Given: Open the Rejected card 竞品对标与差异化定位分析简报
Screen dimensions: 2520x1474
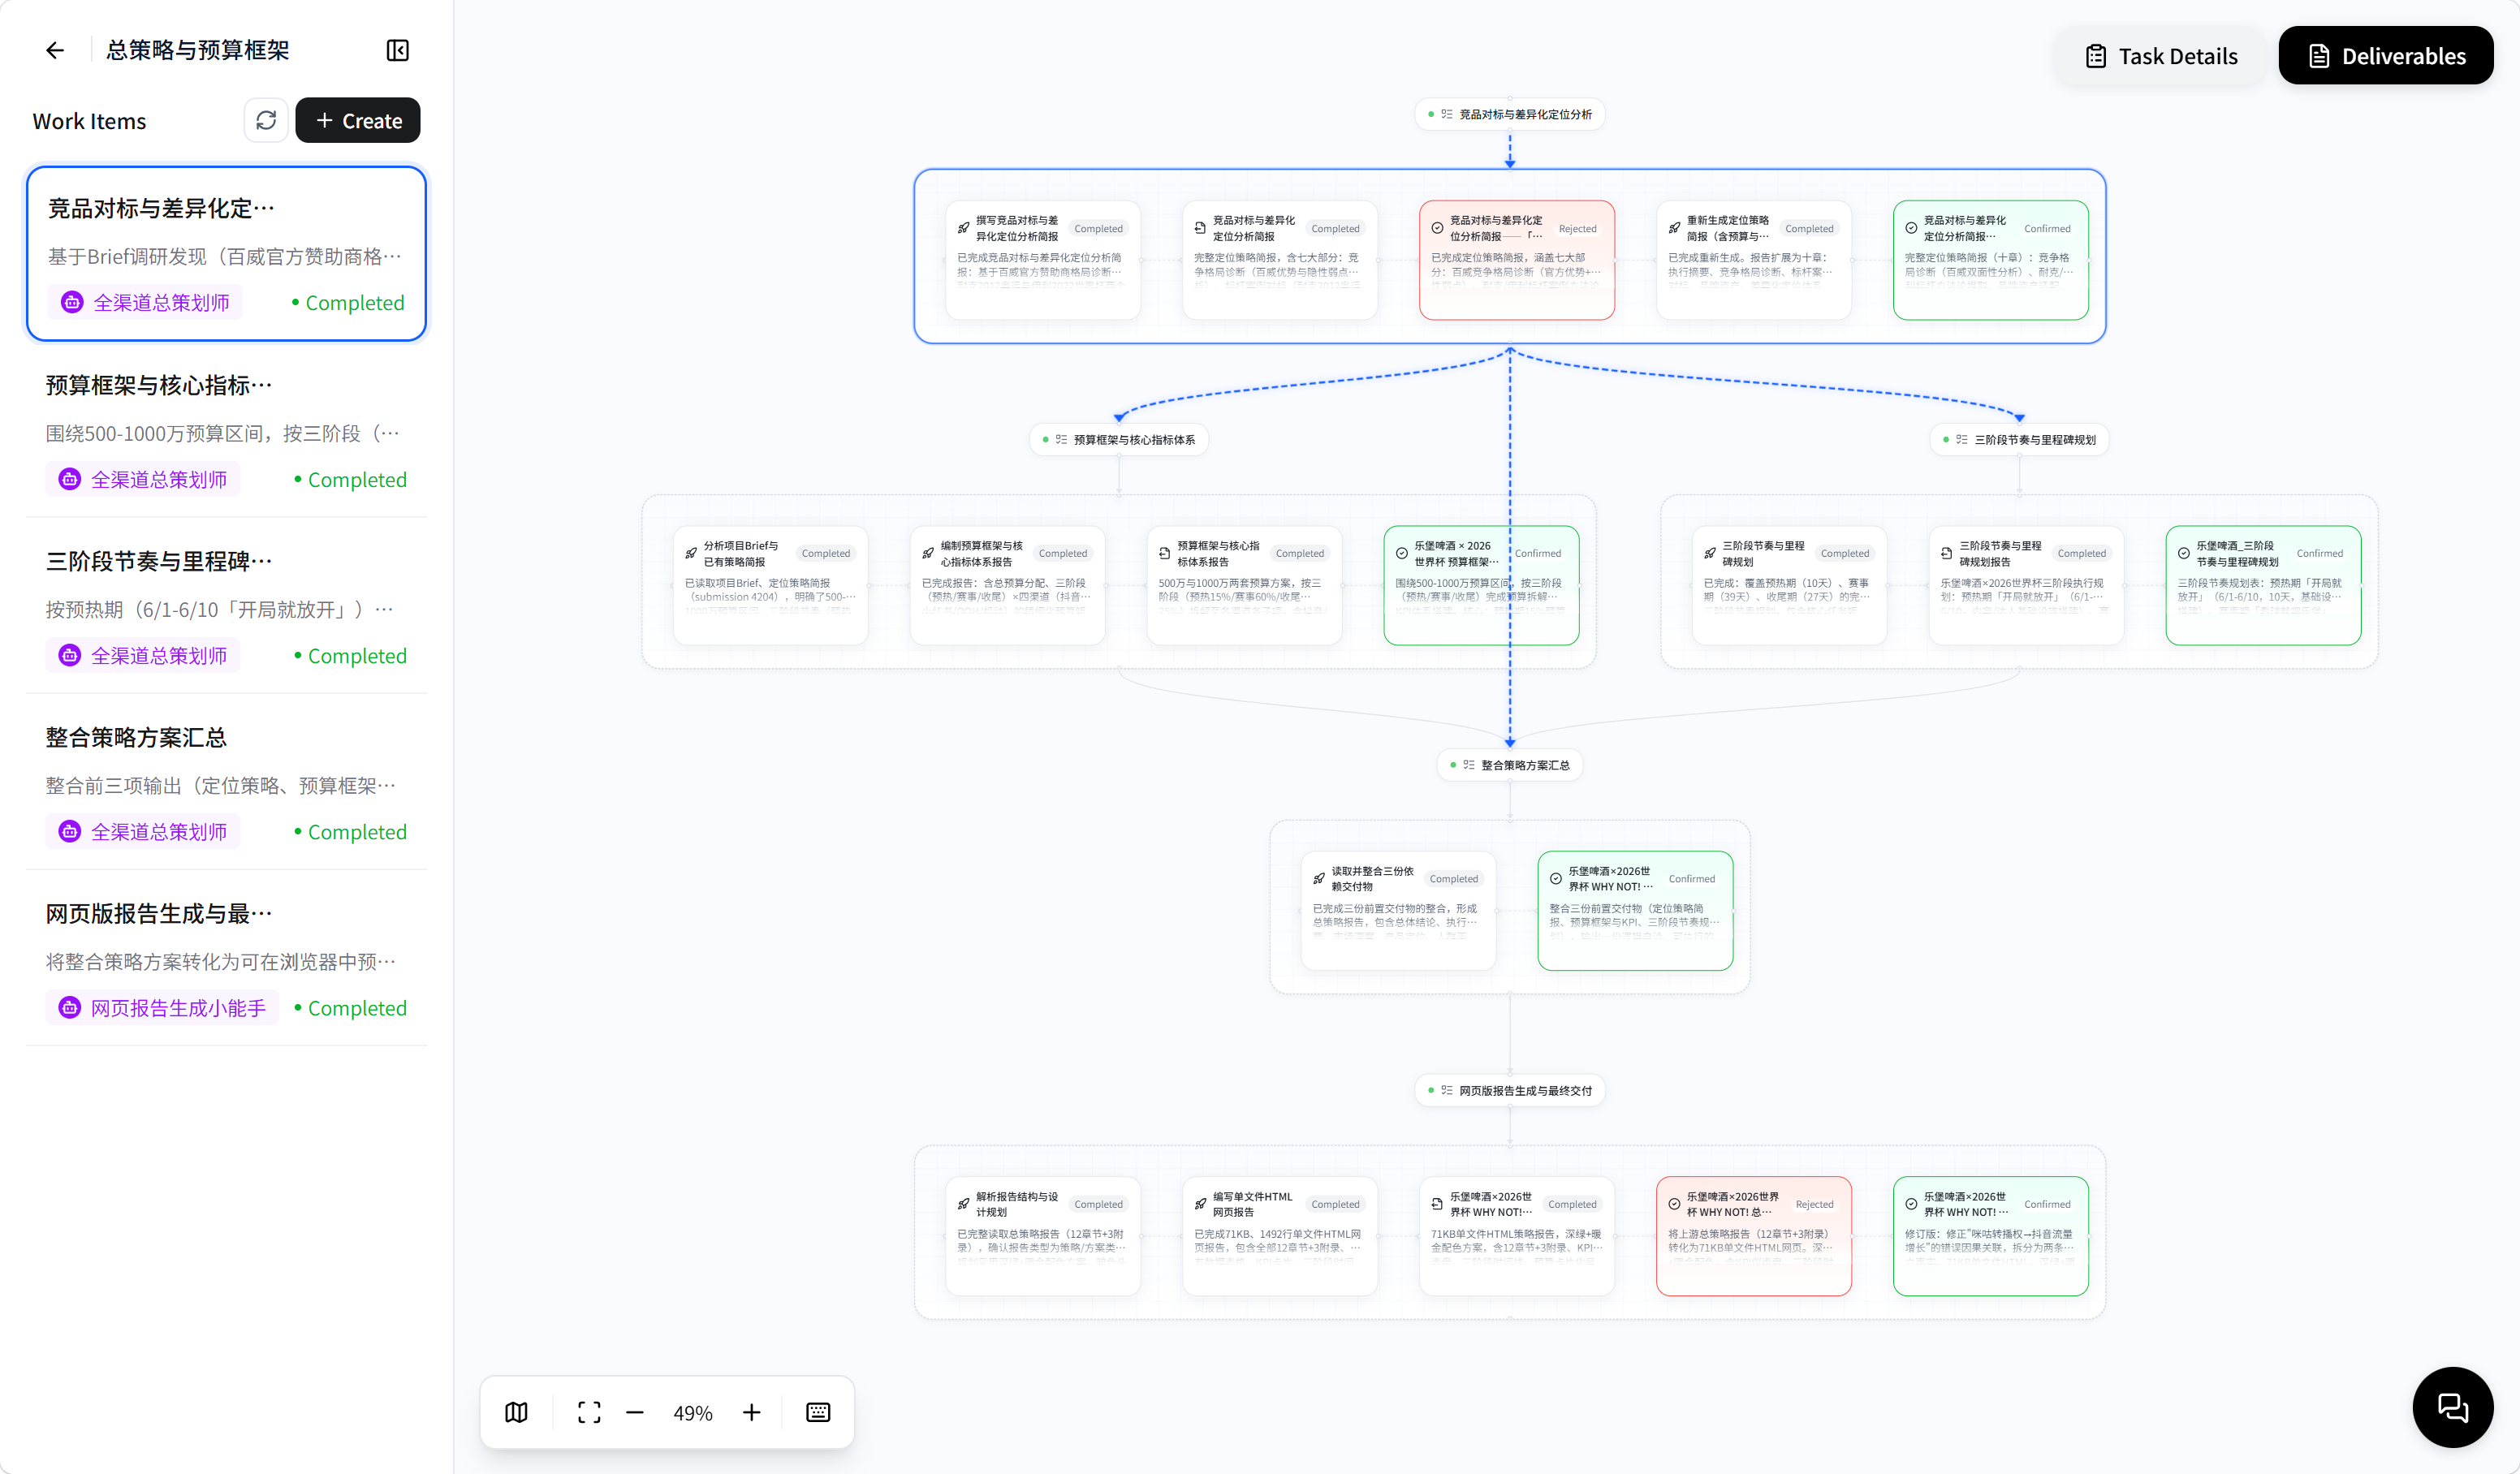Looking at the screenshot, I should (1517, 260).
